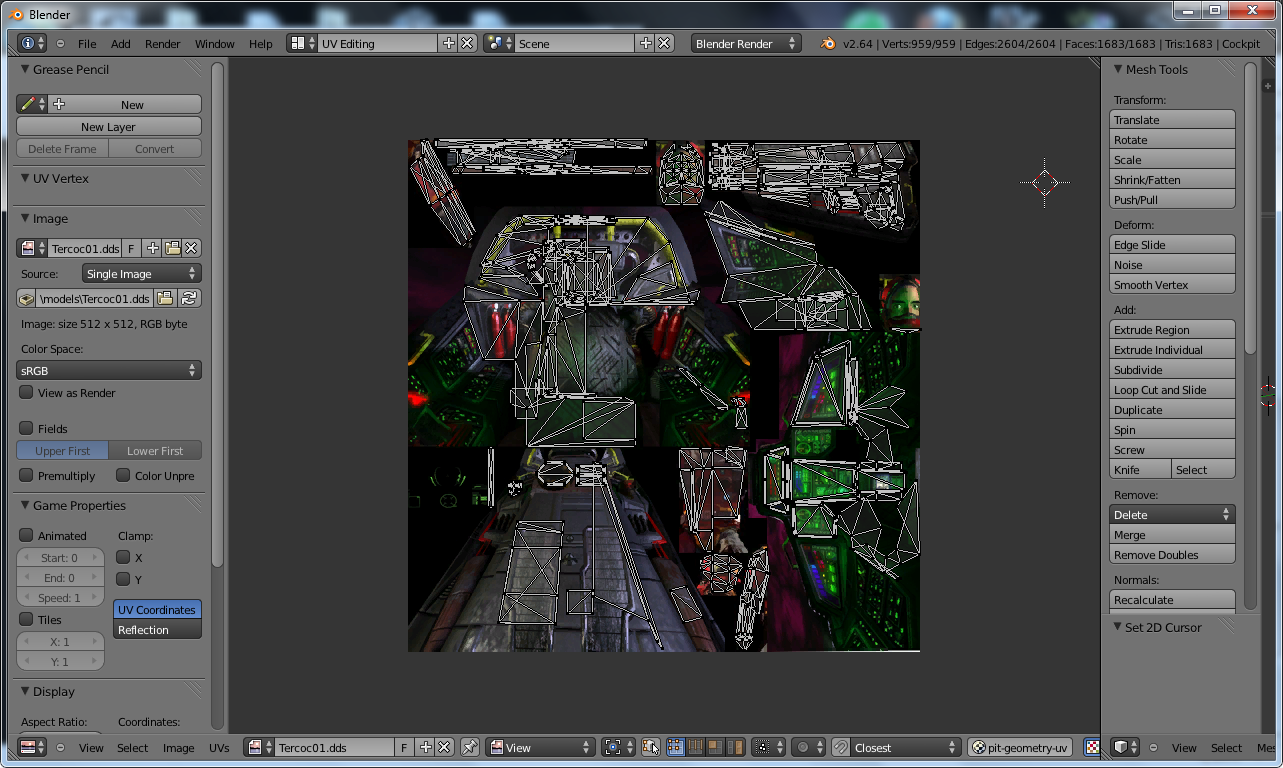Image resolution: width=1283 pixels, height=768 pixels.
Task: Enable the View as Render checkbox
Action: [27, 392]
